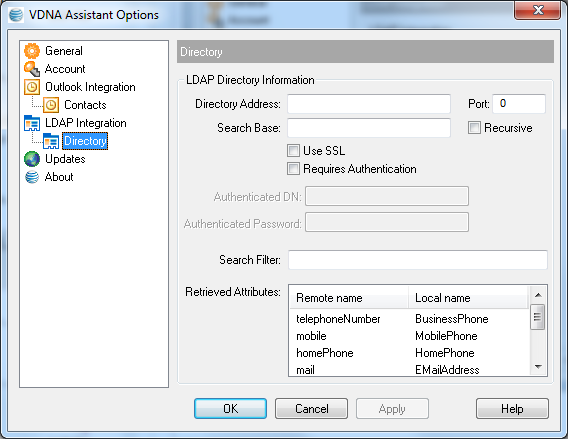Select LDAP Integration in the tree
Image resolution: width=568 pixels, height=439 pixels.
point(85,123)
